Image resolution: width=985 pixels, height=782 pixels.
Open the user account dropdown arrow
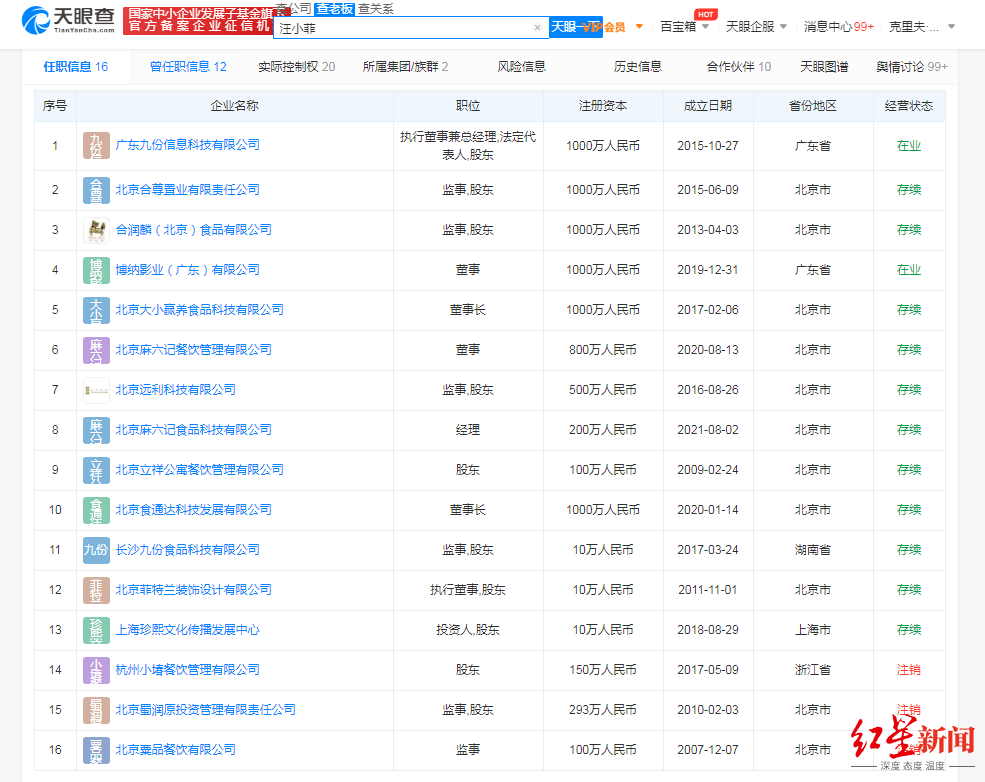click(950, 27)
